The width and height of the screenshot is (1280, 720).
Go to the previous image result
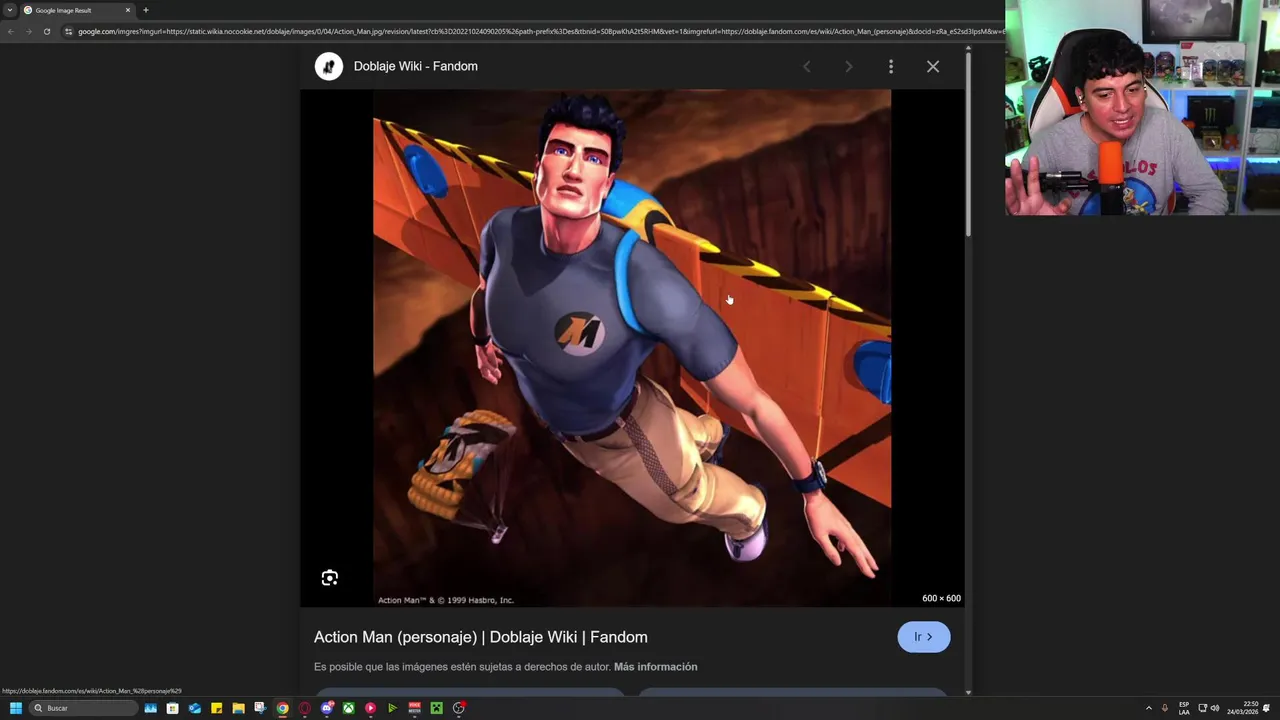click(807, 66)
